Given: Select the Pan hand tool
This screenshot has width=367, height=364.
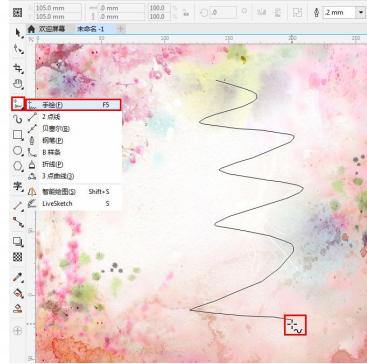Looking at the screenshot, I should point(18,84).
